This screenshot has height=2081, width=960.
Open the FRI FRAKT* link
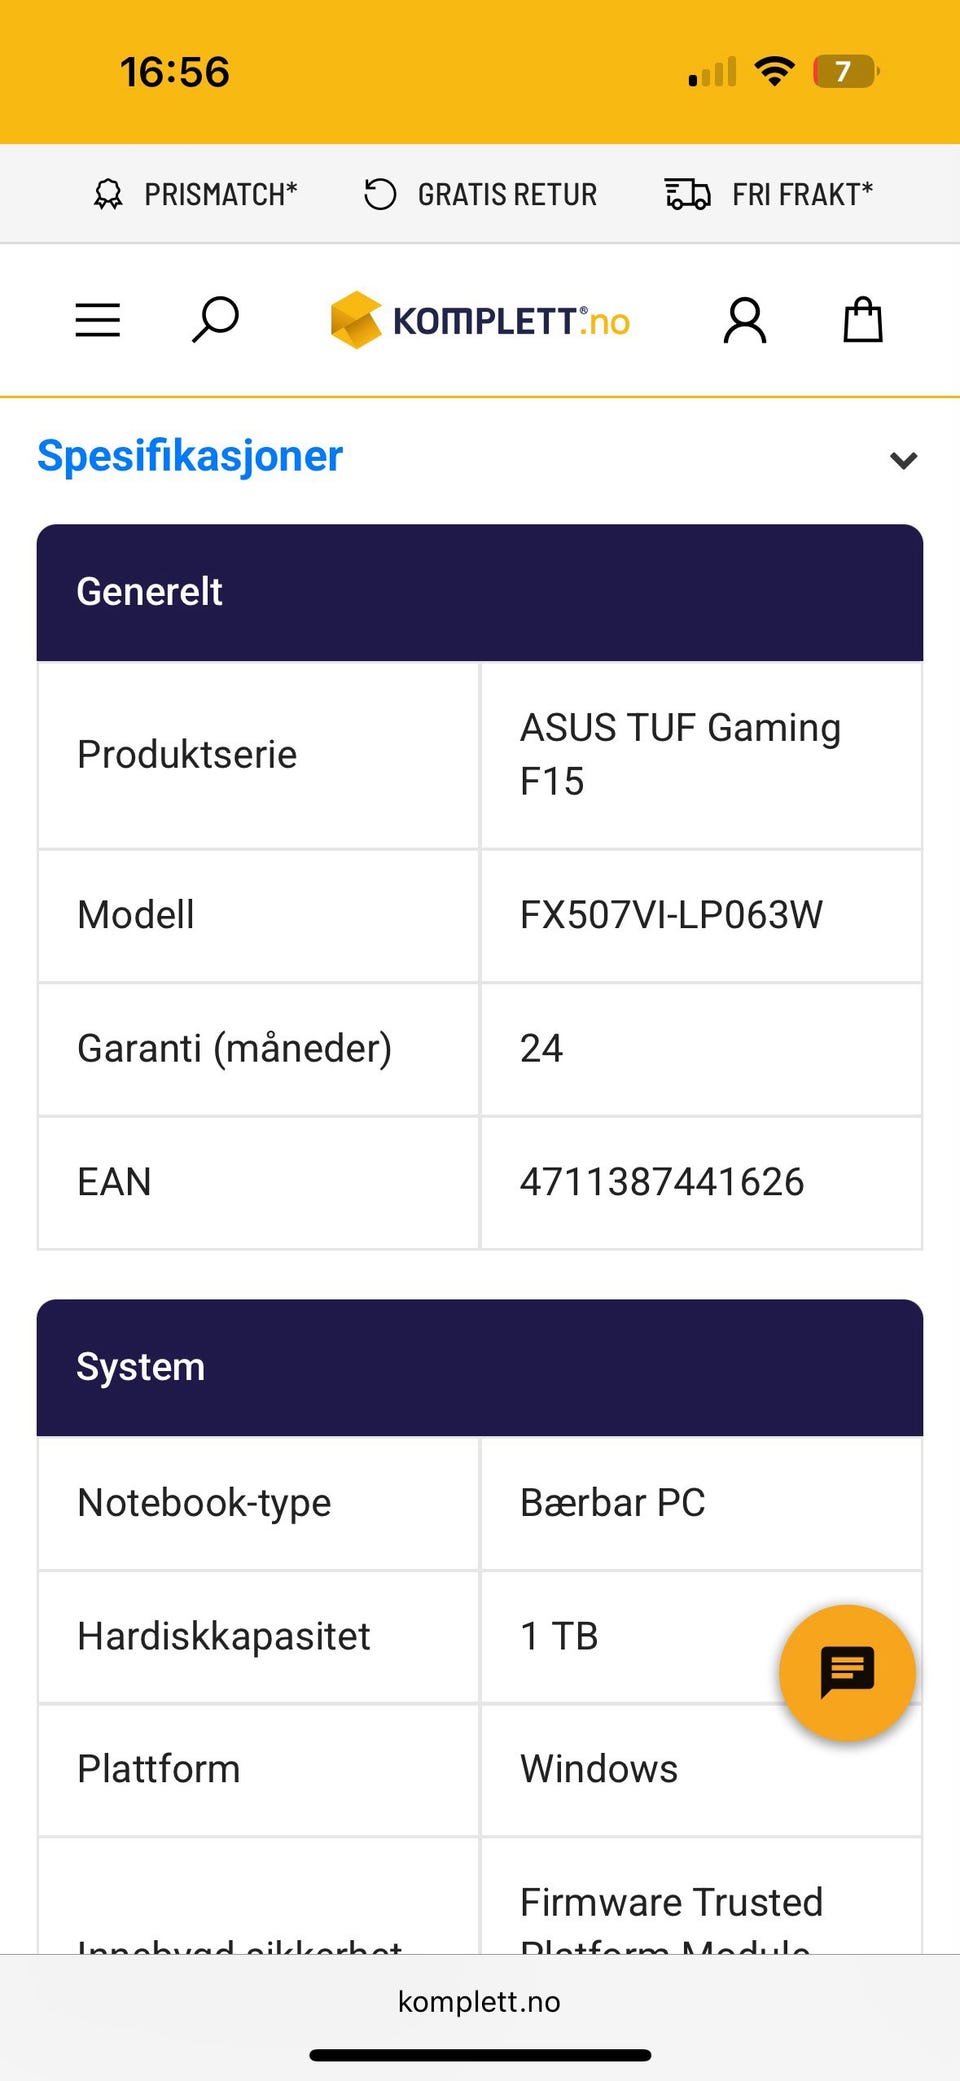(802, 194)
